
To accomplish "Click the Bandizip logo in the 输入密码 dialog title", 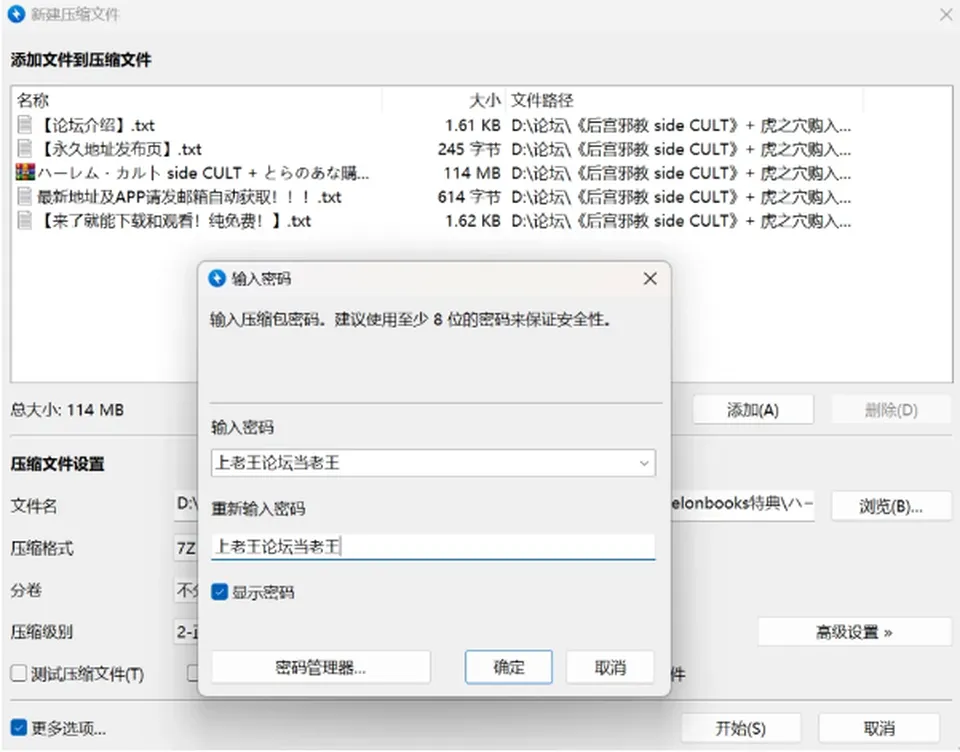I will point(217,279).
